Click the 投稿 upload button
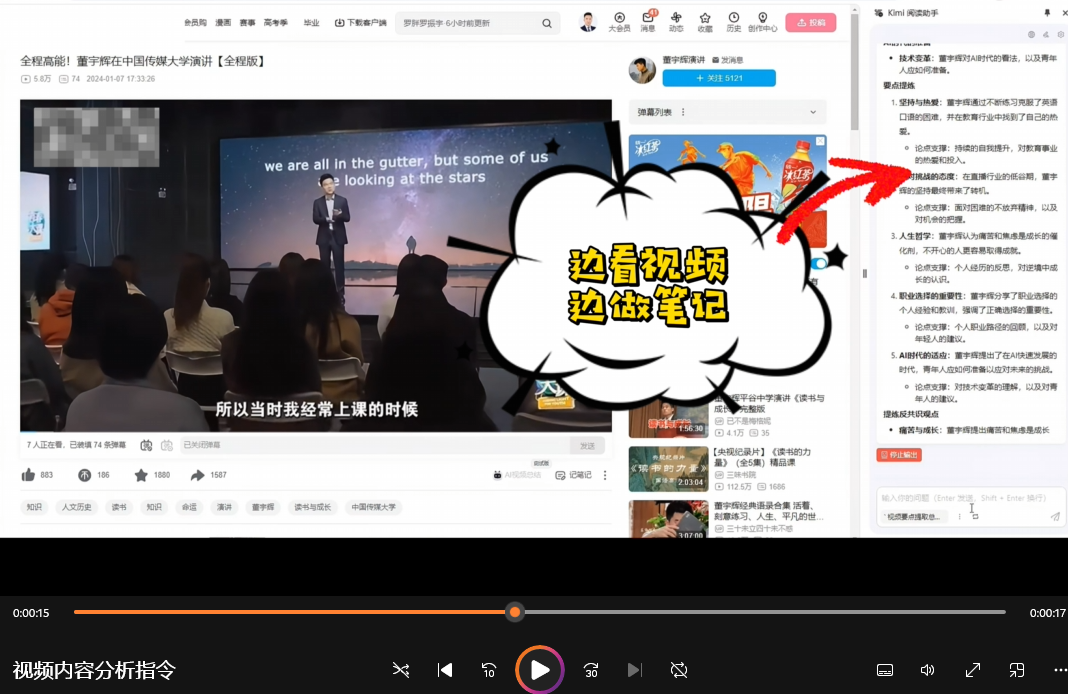1068x694 pixels. pos(811,22)
